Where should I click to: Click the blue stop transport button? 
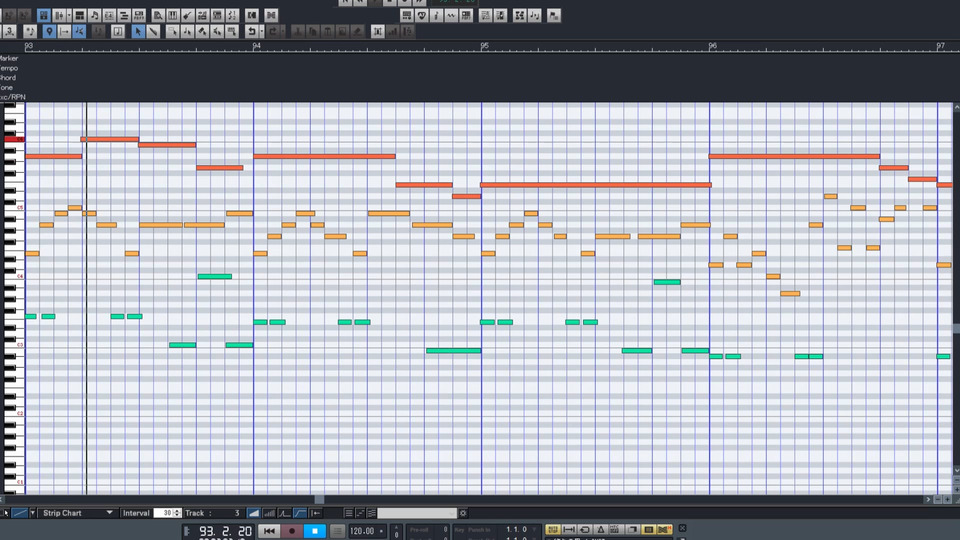(315, 531)
